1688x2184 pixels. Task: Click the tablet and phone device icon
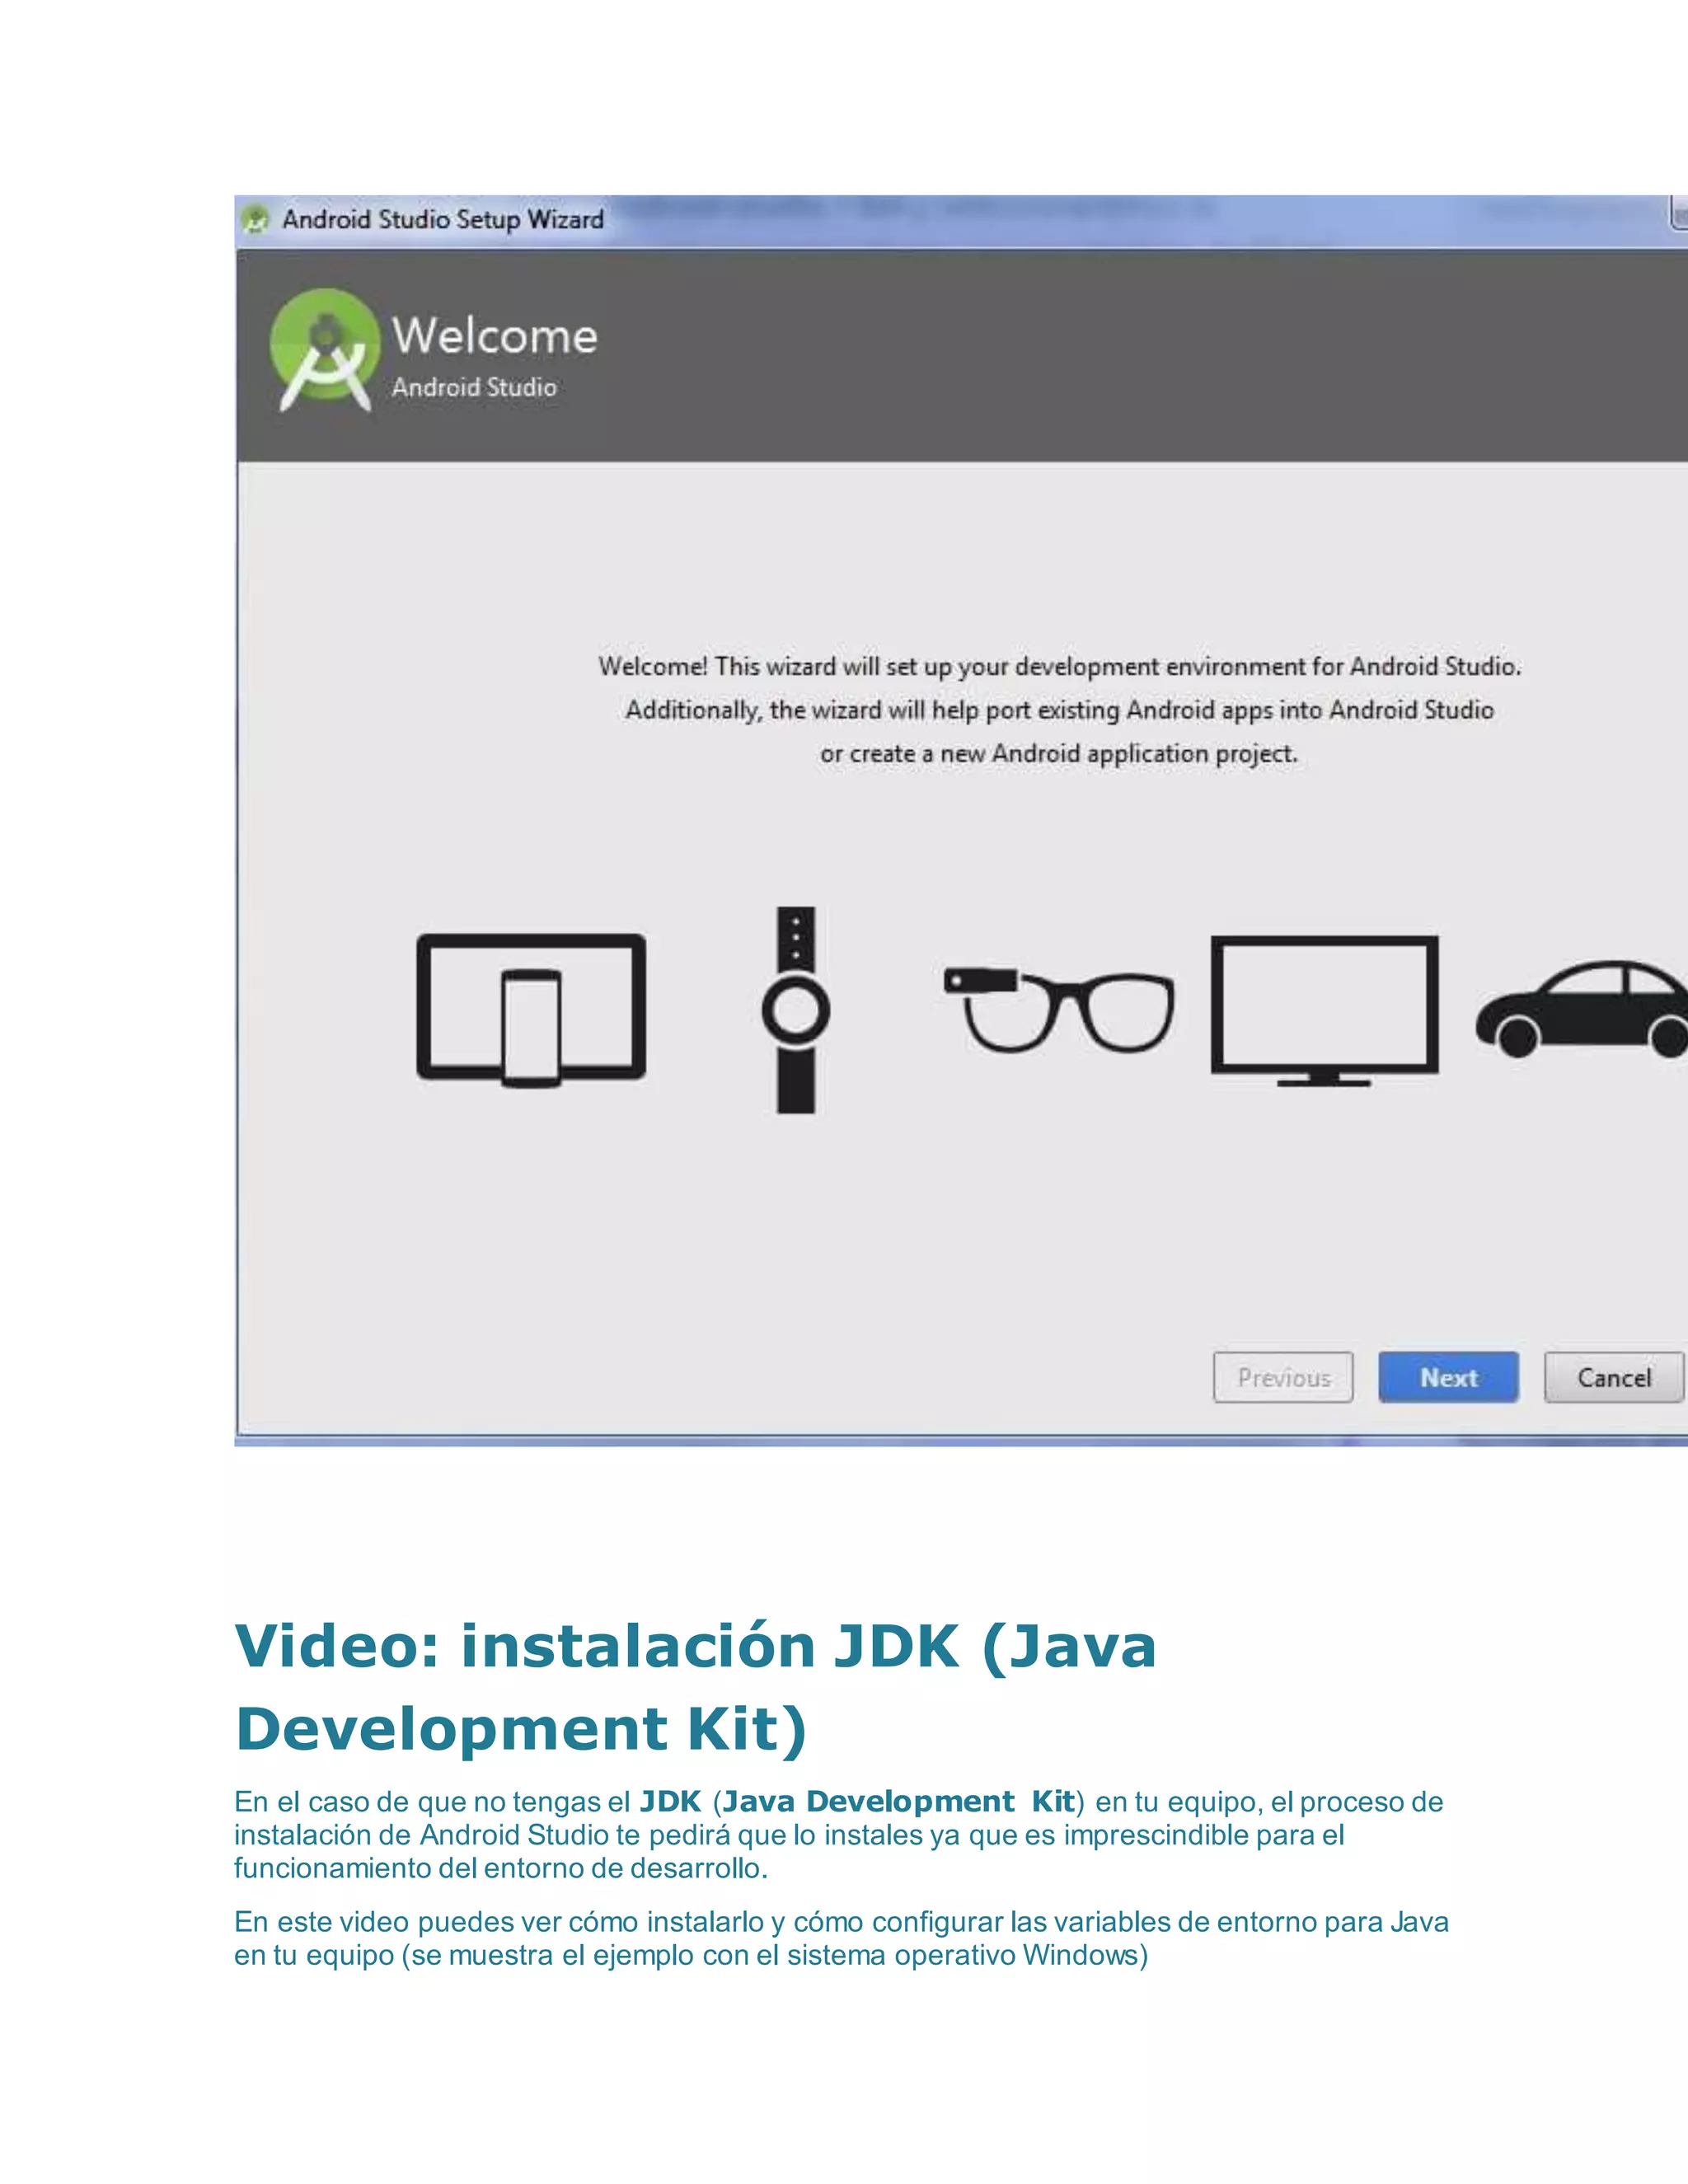(x=531, y=1010)
